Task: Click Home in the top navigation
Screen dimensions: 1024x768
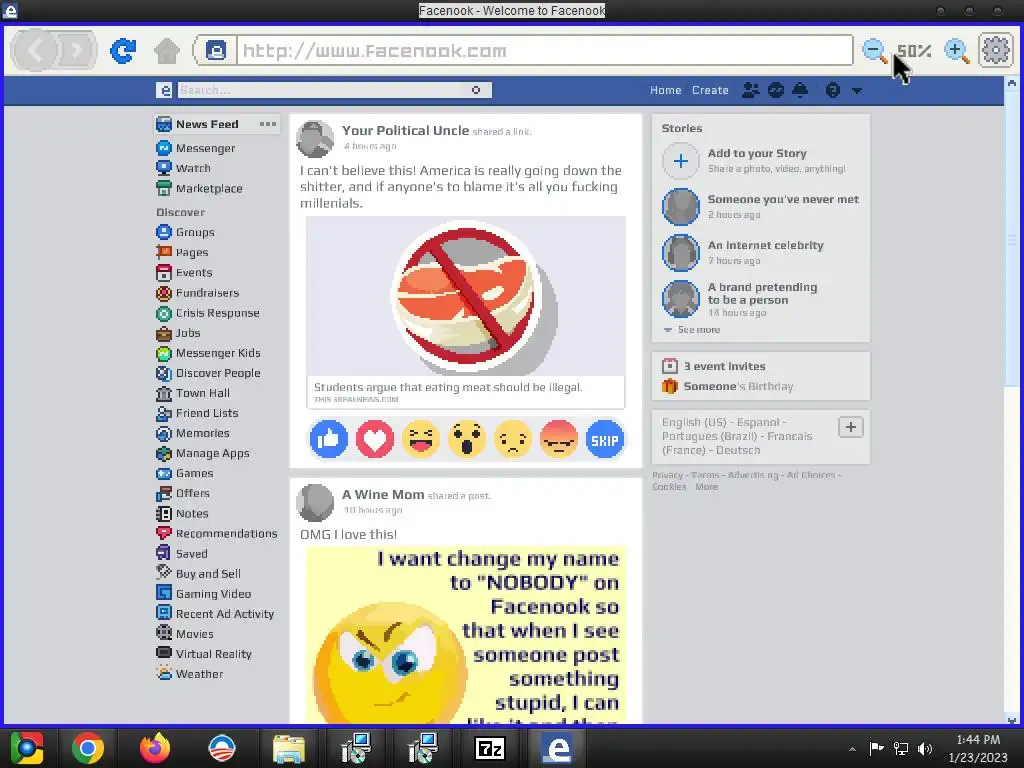Action: point(665,90)
